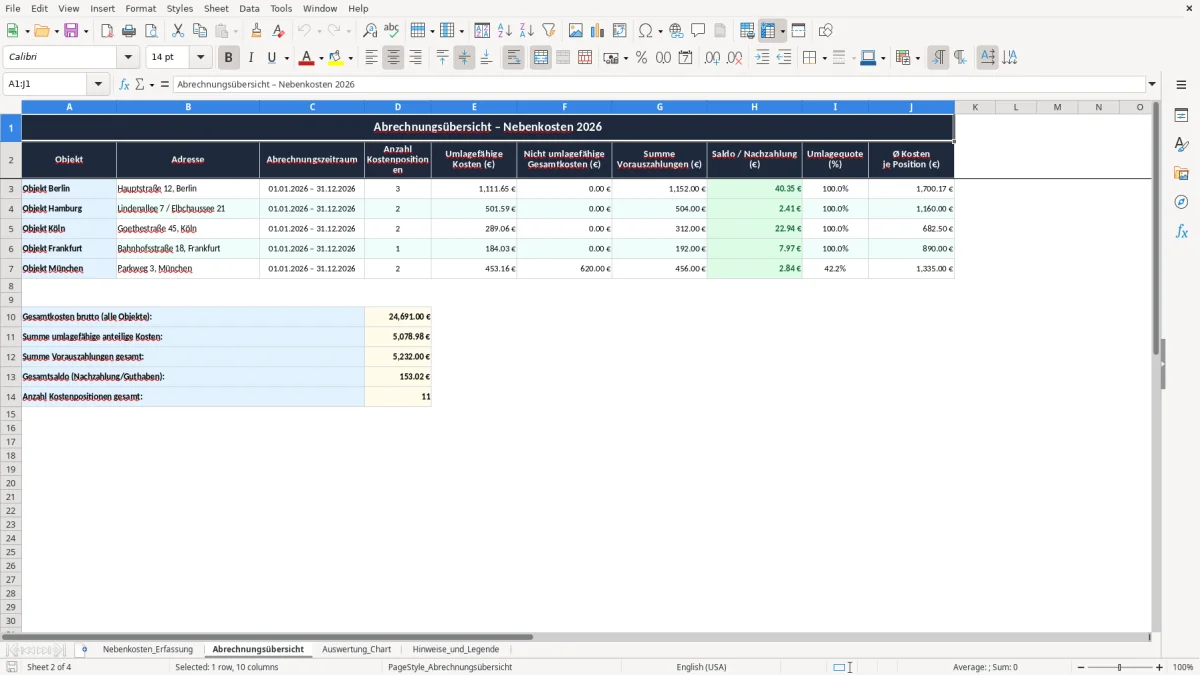1200x675 pixels.
Task: Cut the selection with scissors icon
Action: tap(178, 31)
